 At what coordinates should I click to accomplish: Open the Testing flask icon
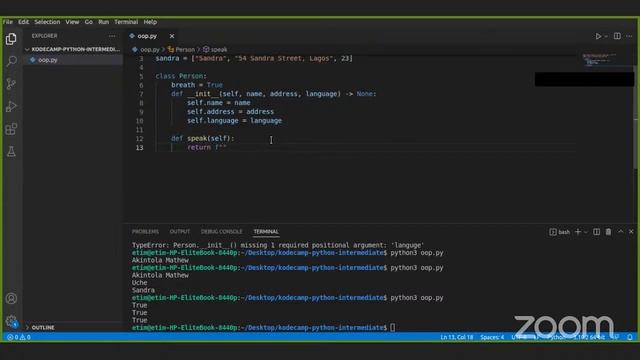click(x=11, y=151)
